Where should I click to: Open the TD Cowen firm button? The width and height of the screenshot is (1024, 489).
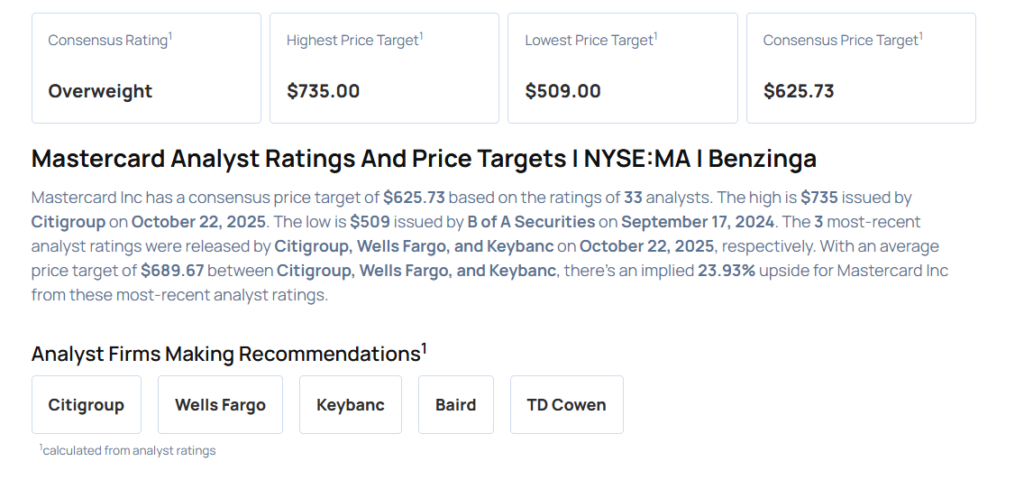coord(566,405)
